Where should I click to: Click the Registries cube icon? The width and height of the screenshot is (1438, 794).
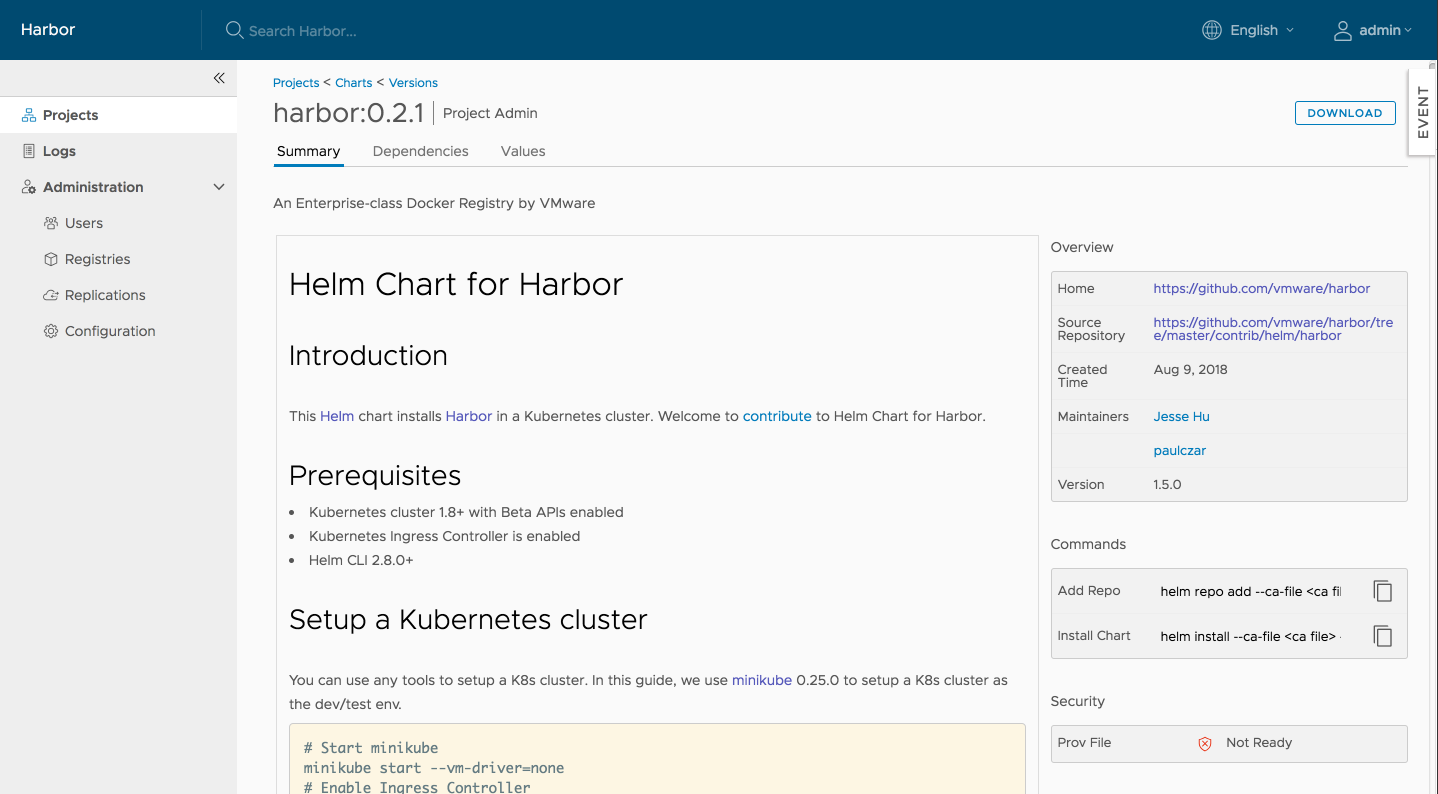(51, 259)
